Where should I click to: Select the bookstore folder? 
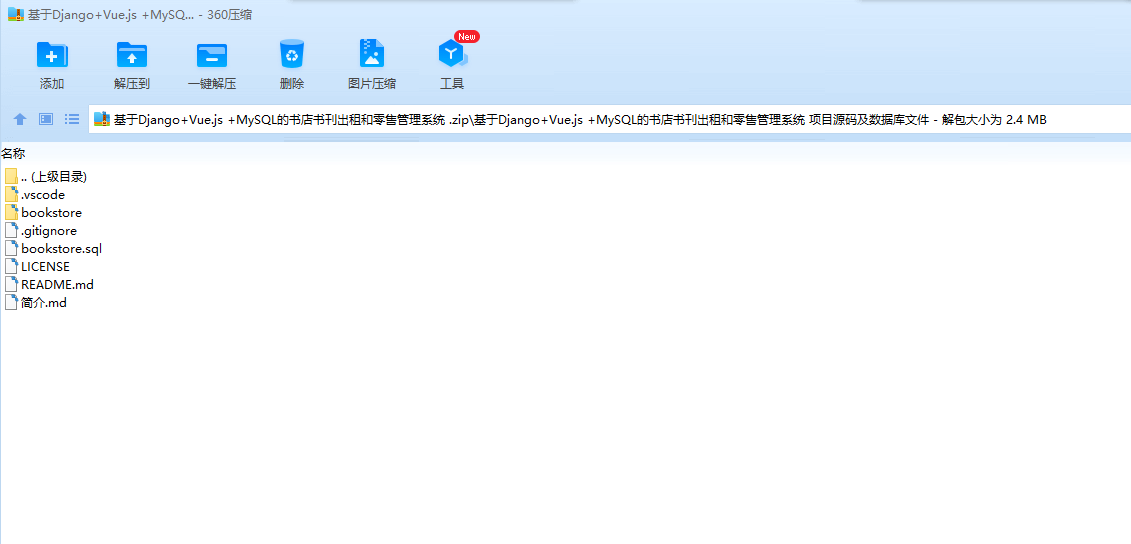(x=43, y=212)
